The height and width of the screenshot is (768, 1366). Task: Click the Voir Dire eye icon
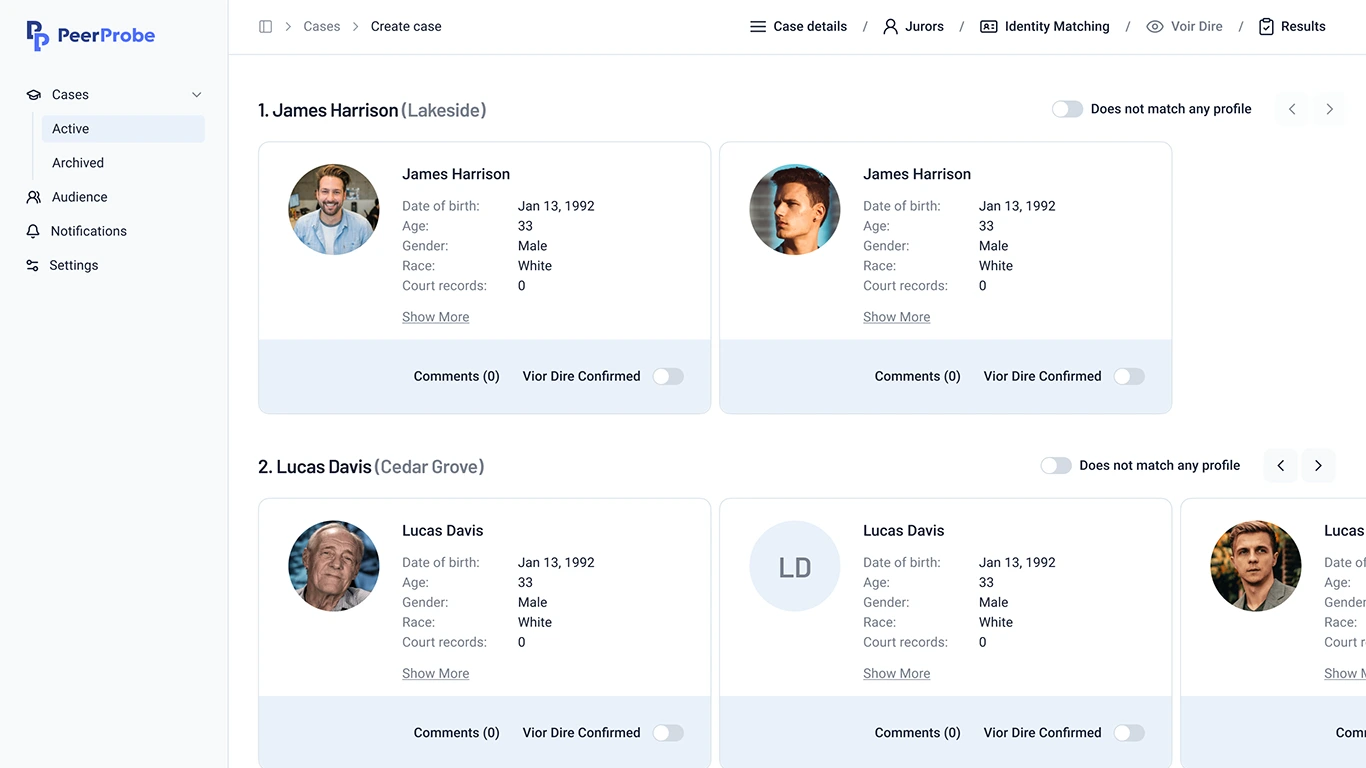click(x=1155, y=27)
